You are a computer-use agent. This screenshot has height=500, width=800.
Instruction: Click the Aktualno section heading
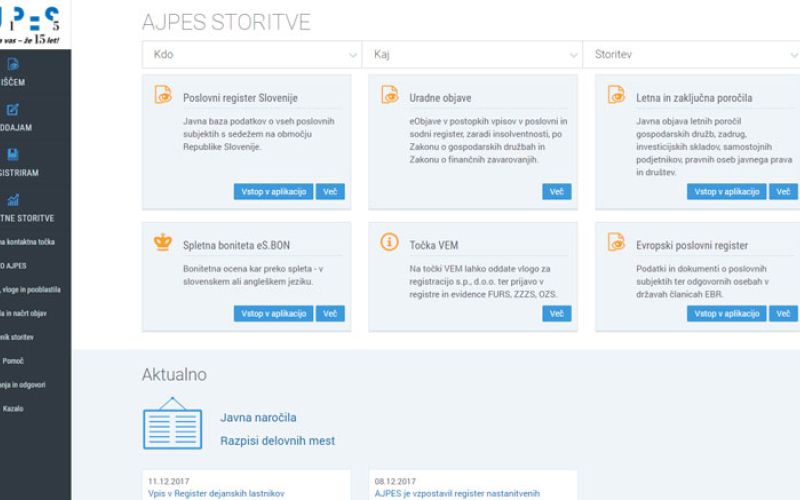coord(174,374)
